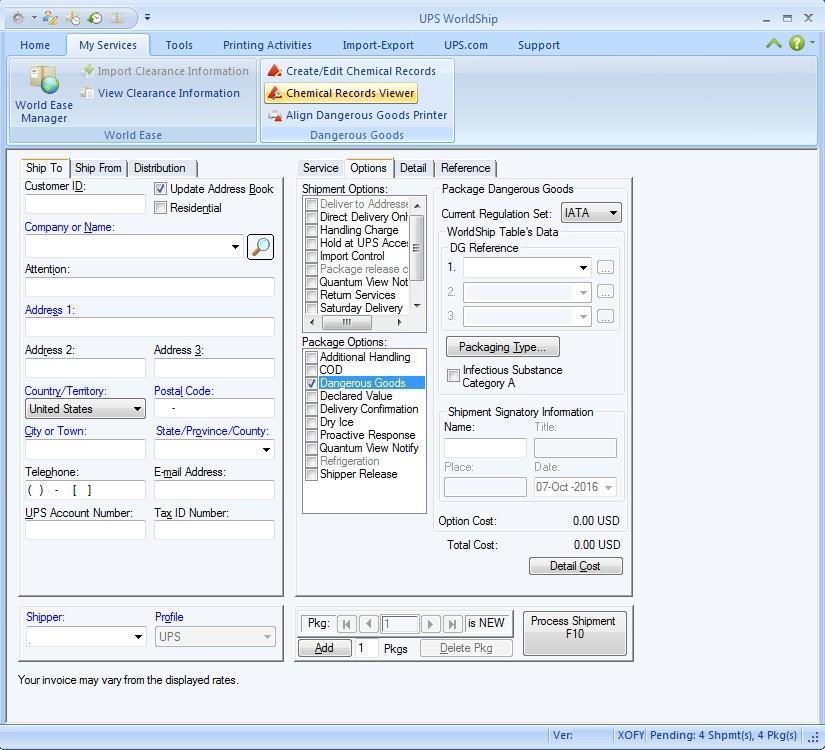The image size is (825, 750).
Task: Check Saturday Delivery shipment option
Action: pyautogui.click(x=311, y=308)
